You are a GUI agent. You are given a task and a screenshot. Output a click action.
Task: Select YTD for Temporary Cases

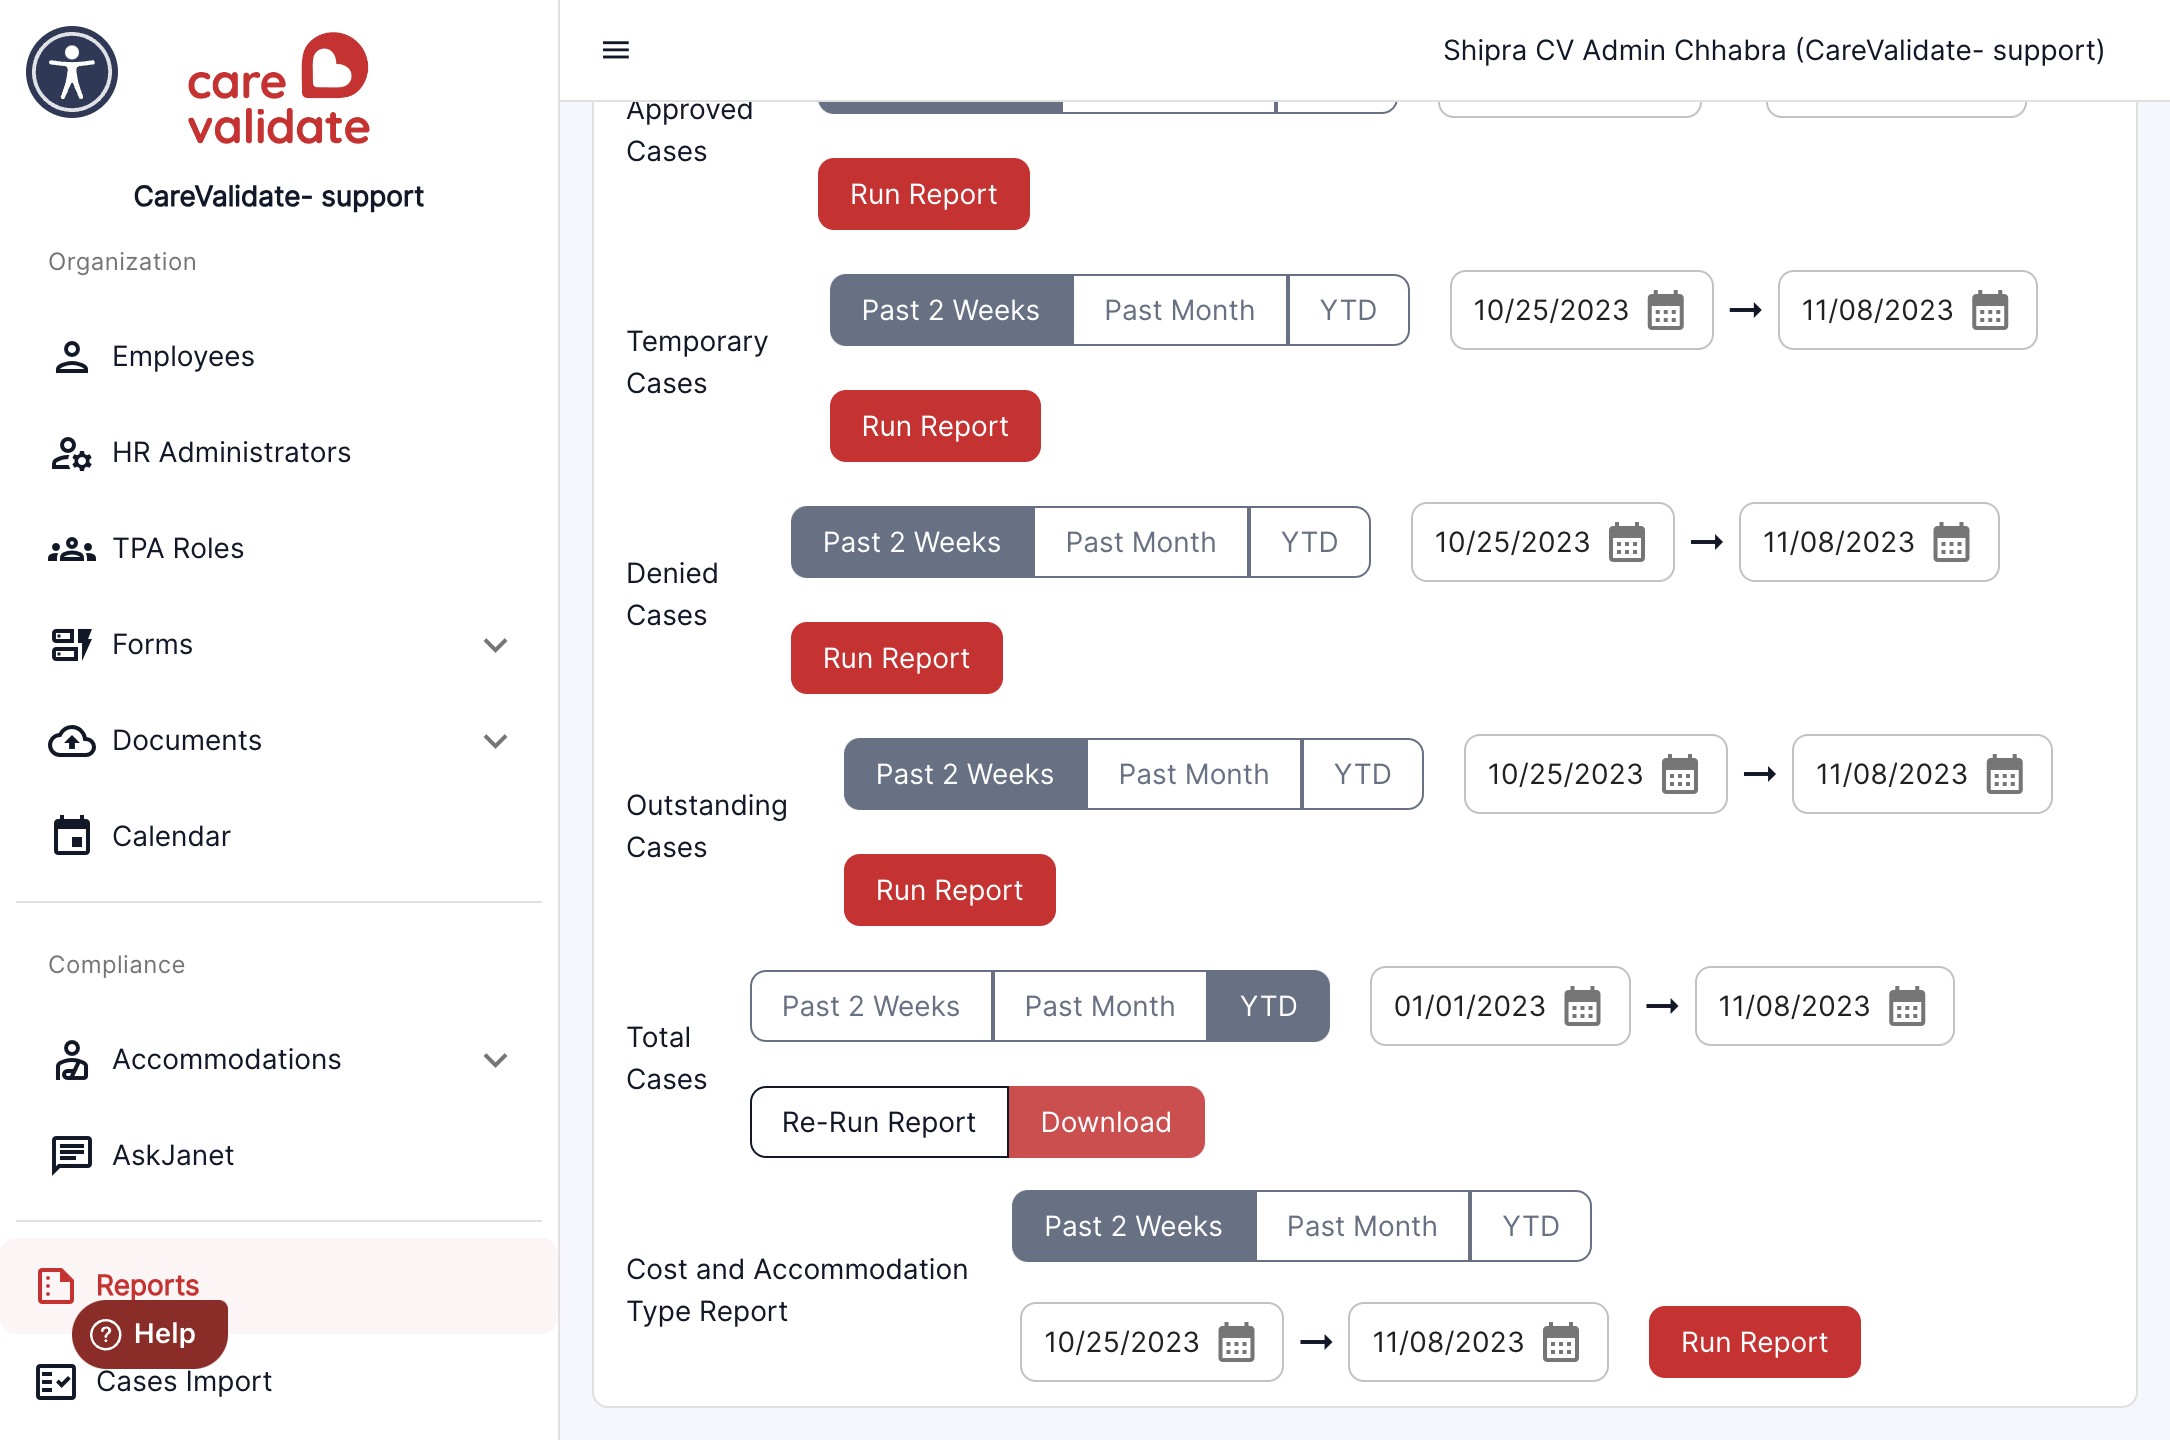click(1348, 310)
